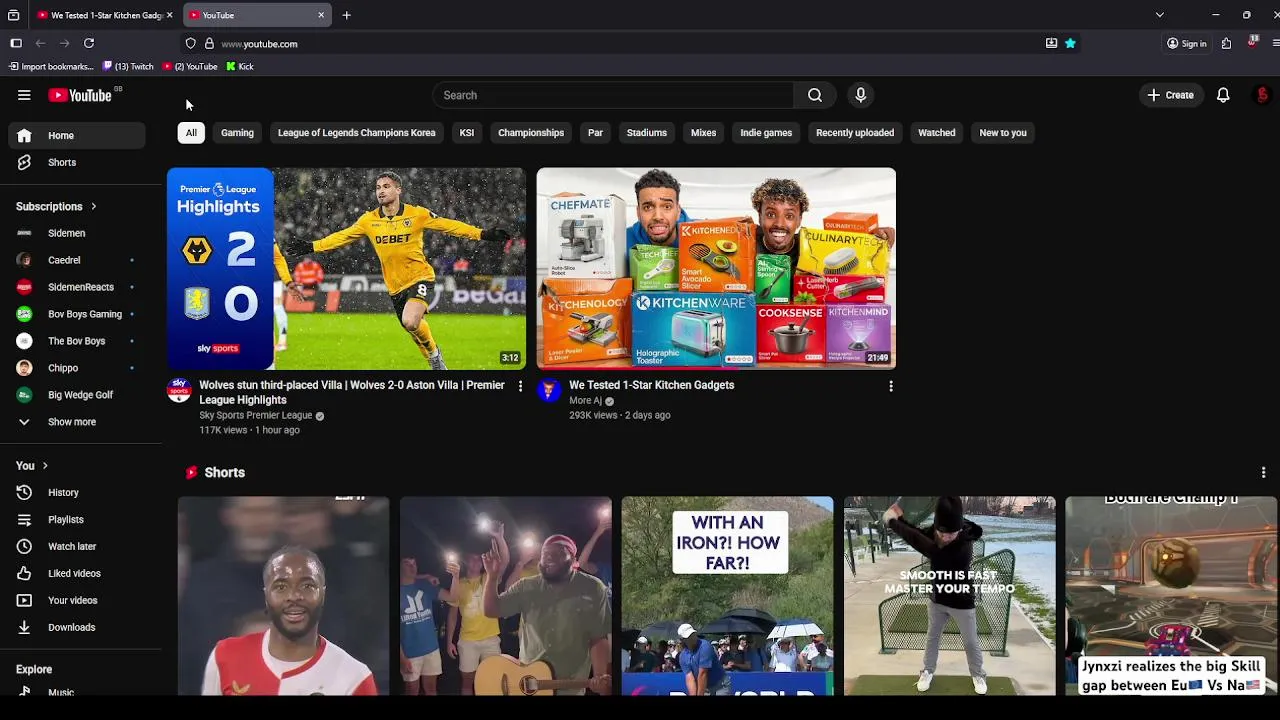Click the browser address bar URL

pos(259,44)
